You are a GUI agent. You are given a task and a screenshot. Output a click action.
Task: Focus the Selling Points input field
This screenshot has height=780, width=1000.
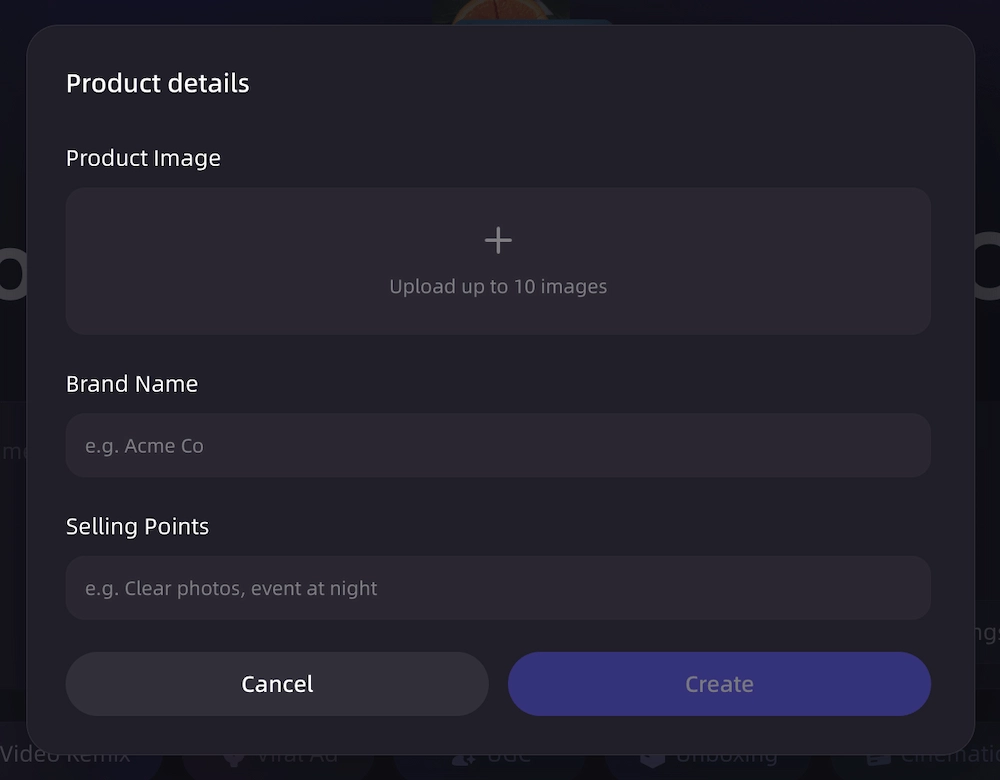pyautogui.click(x=498, y=587)
